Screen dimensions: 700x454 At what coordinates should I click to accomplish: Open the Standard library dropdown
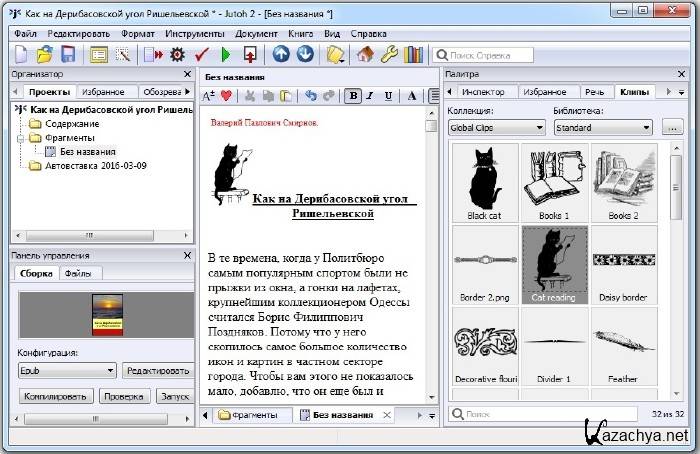click(602, 128)
